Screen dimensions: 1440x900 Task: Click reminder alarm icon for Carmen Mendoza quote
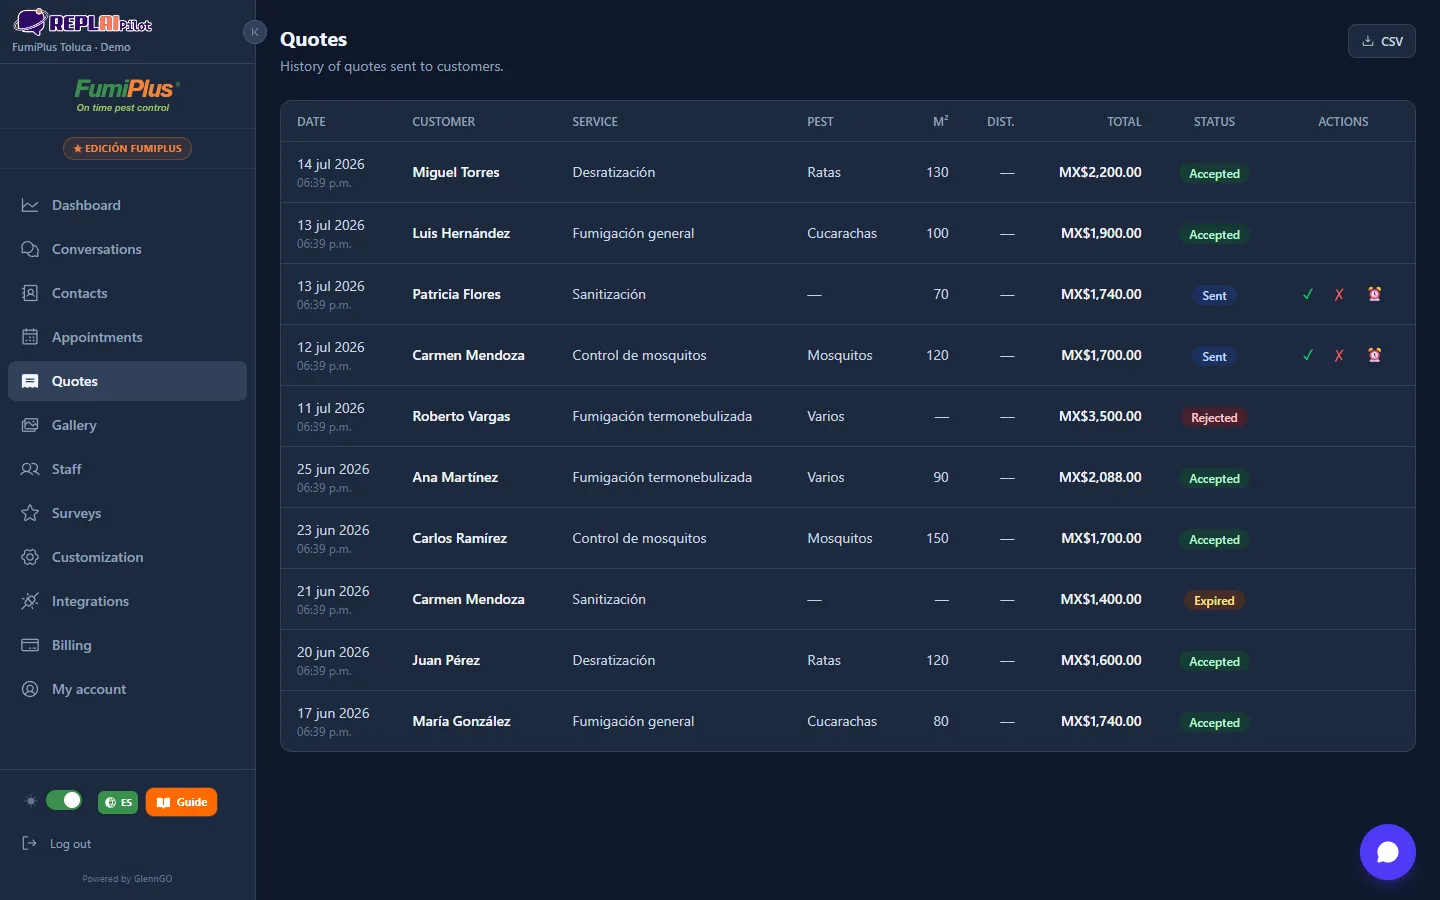pyautogui.click(x=1375, y=355)
